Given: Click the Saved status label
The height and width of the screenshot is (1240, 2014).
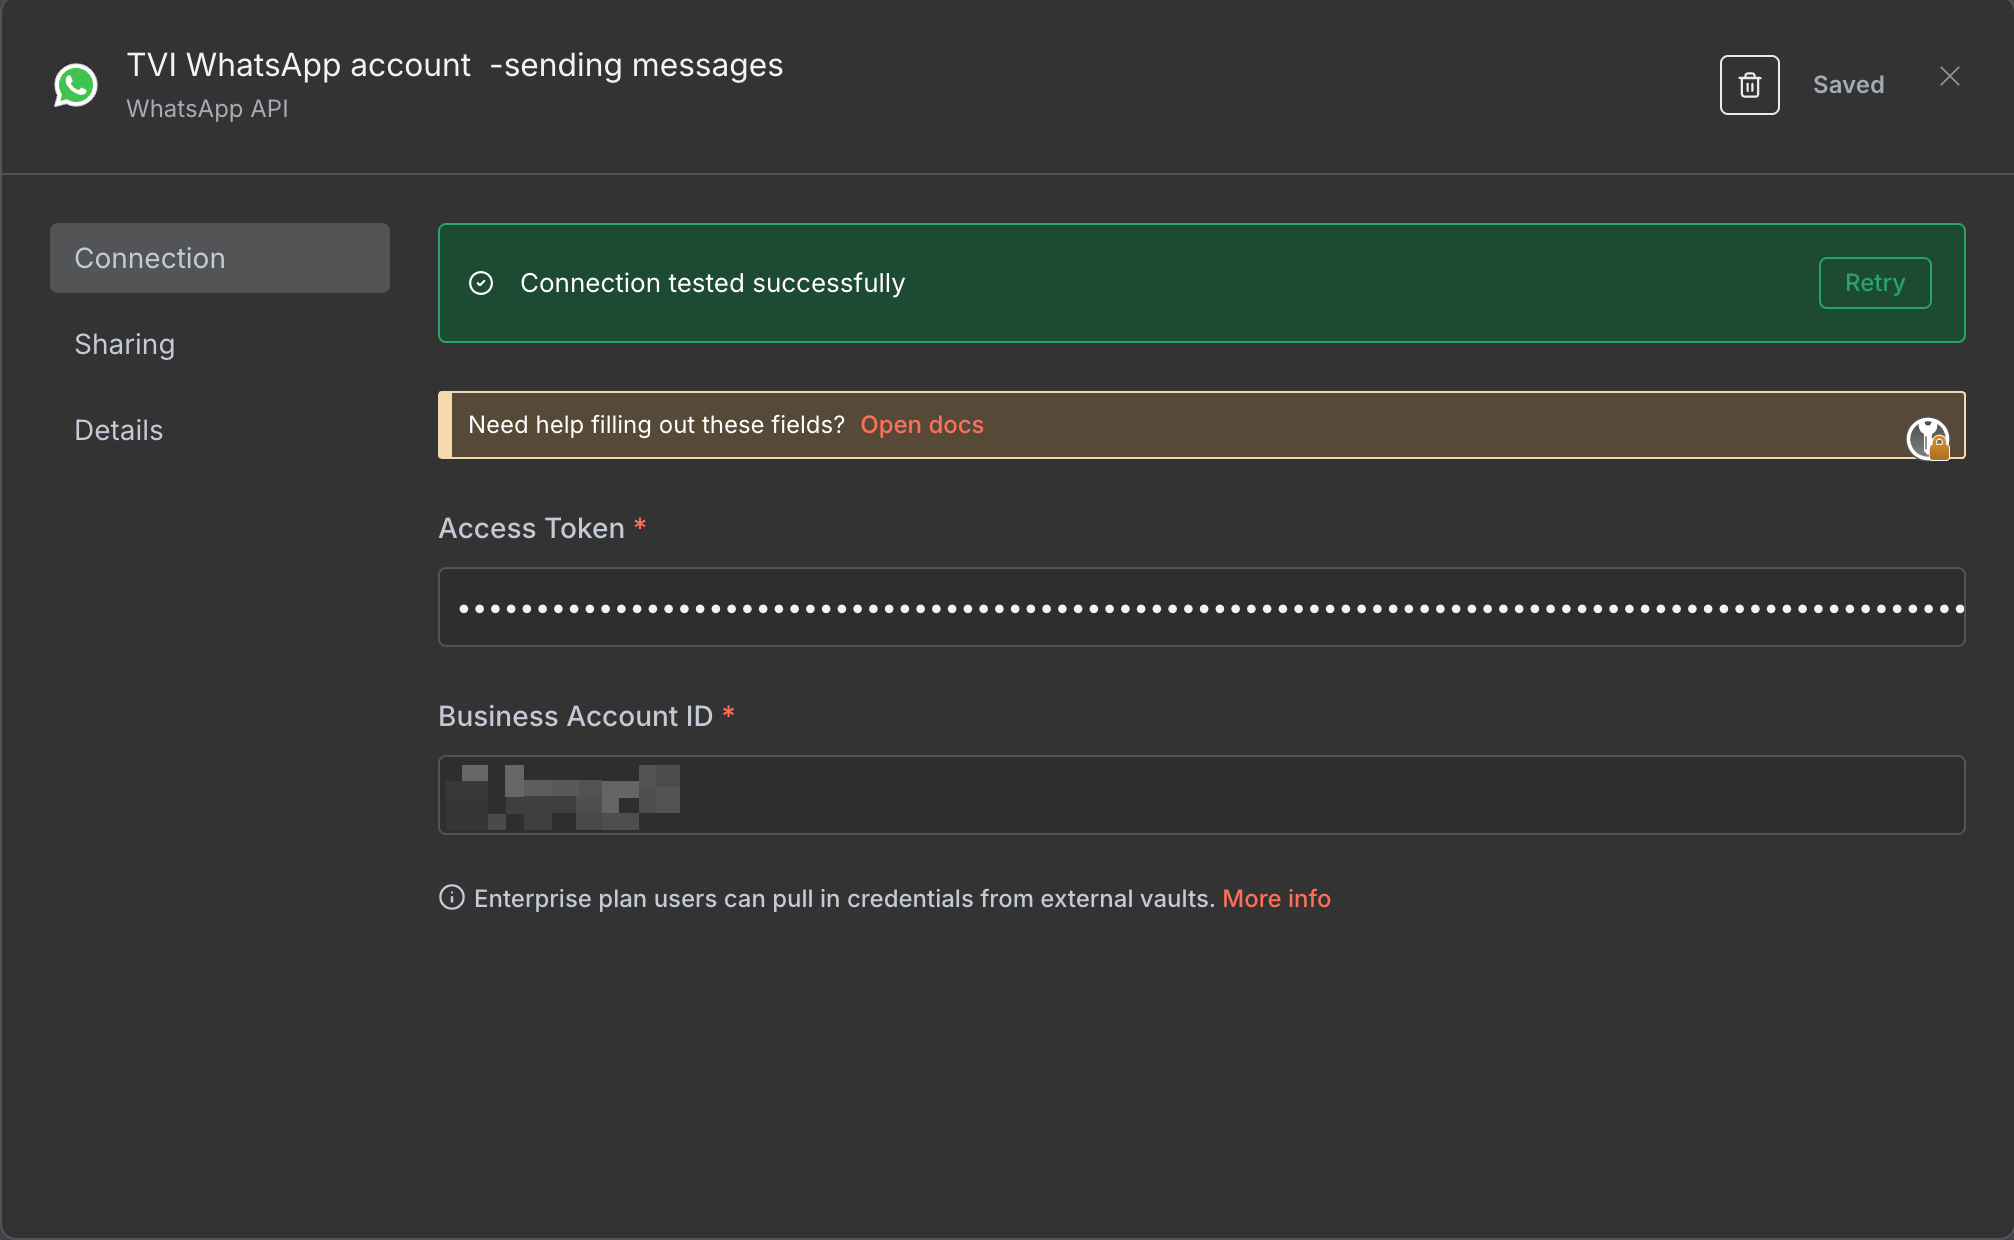Looking at the screenshot, I should 1848,85.
